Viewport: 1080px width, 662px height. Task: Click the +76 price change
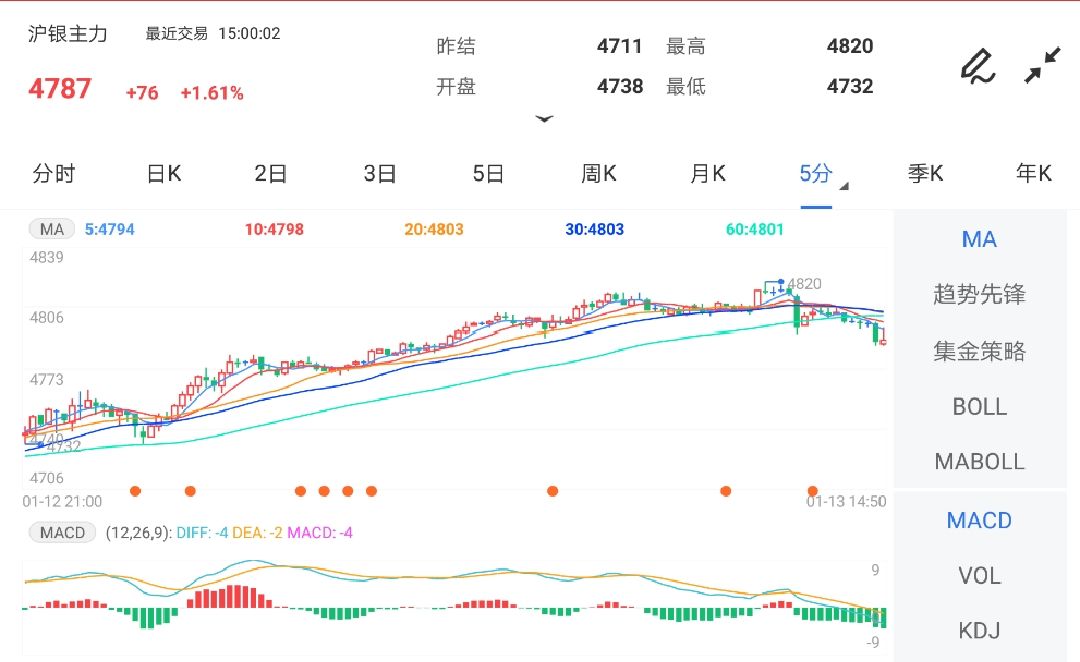point(142,93)
